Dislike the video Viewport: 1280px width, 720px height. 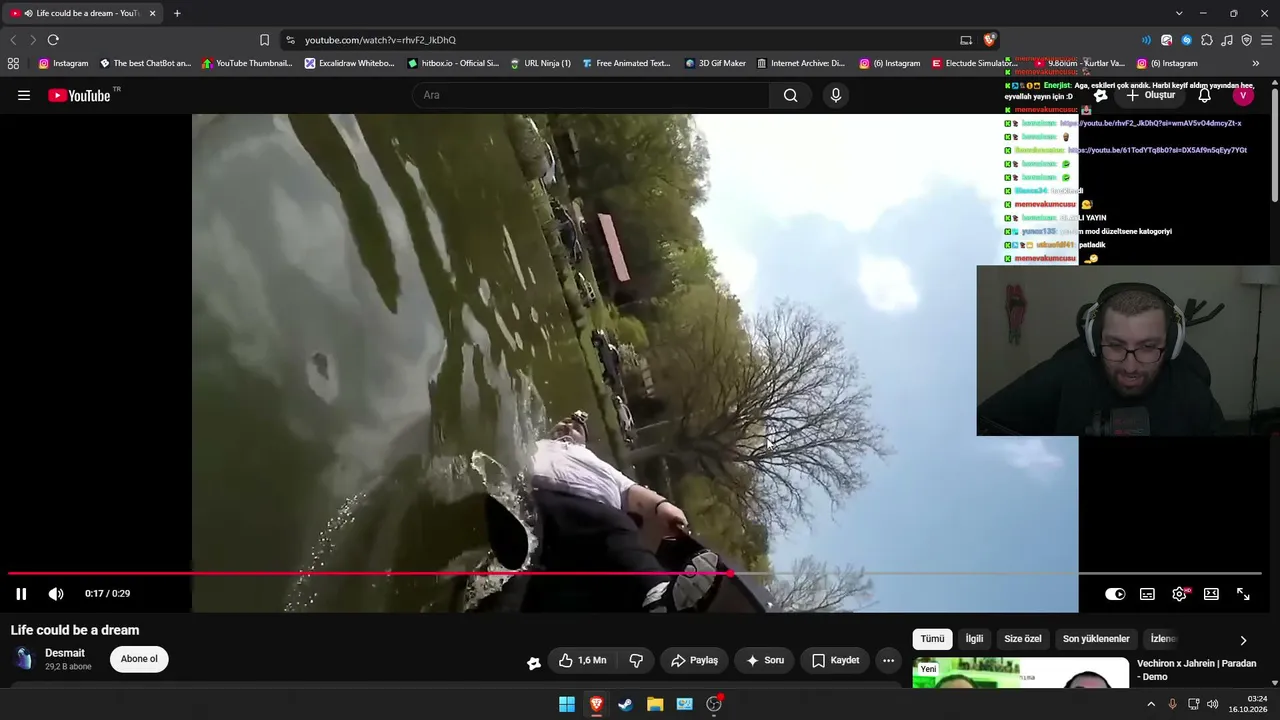(x=636, y=660)
